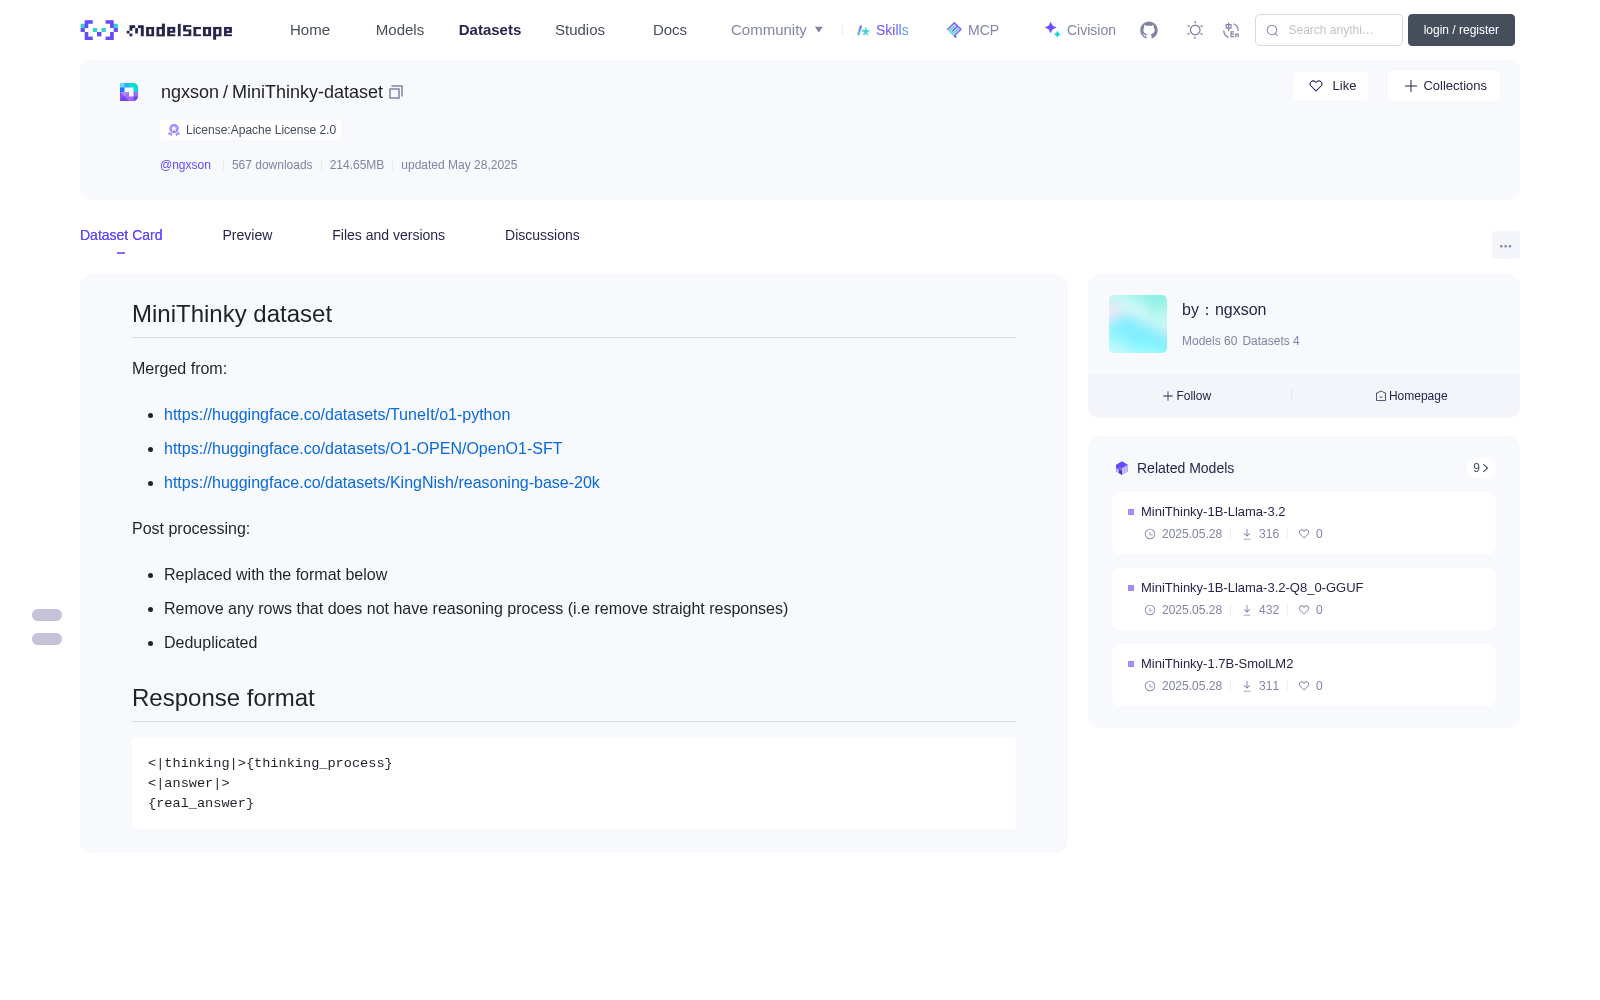Toggle the light/dark theme sun icon
Image resolution: width=1600 pixels, height=1000 pixels.
tap(1195, 30)
